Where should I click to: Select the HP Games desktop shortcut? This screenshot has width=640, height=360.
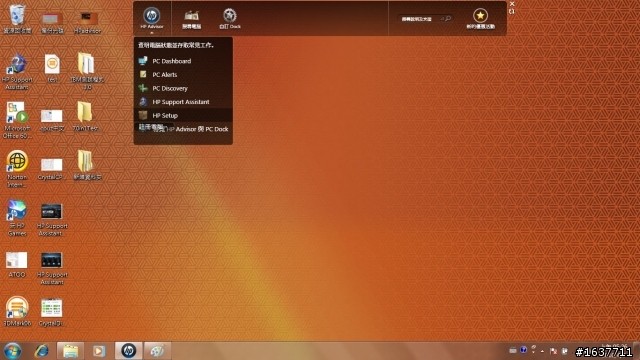tap(17, 218)
